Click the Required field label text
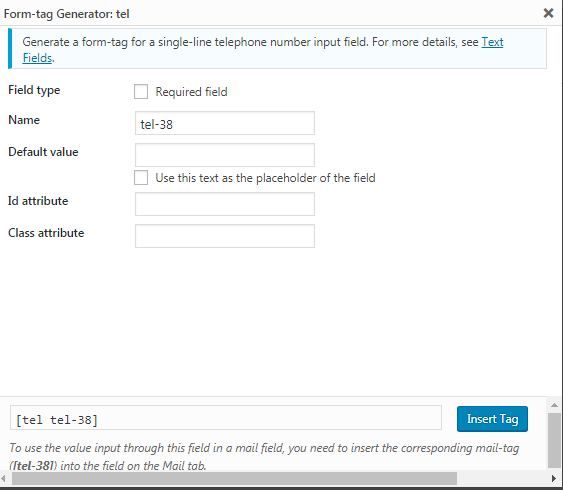This screenshot has width=563, height=490. (191, 92)
